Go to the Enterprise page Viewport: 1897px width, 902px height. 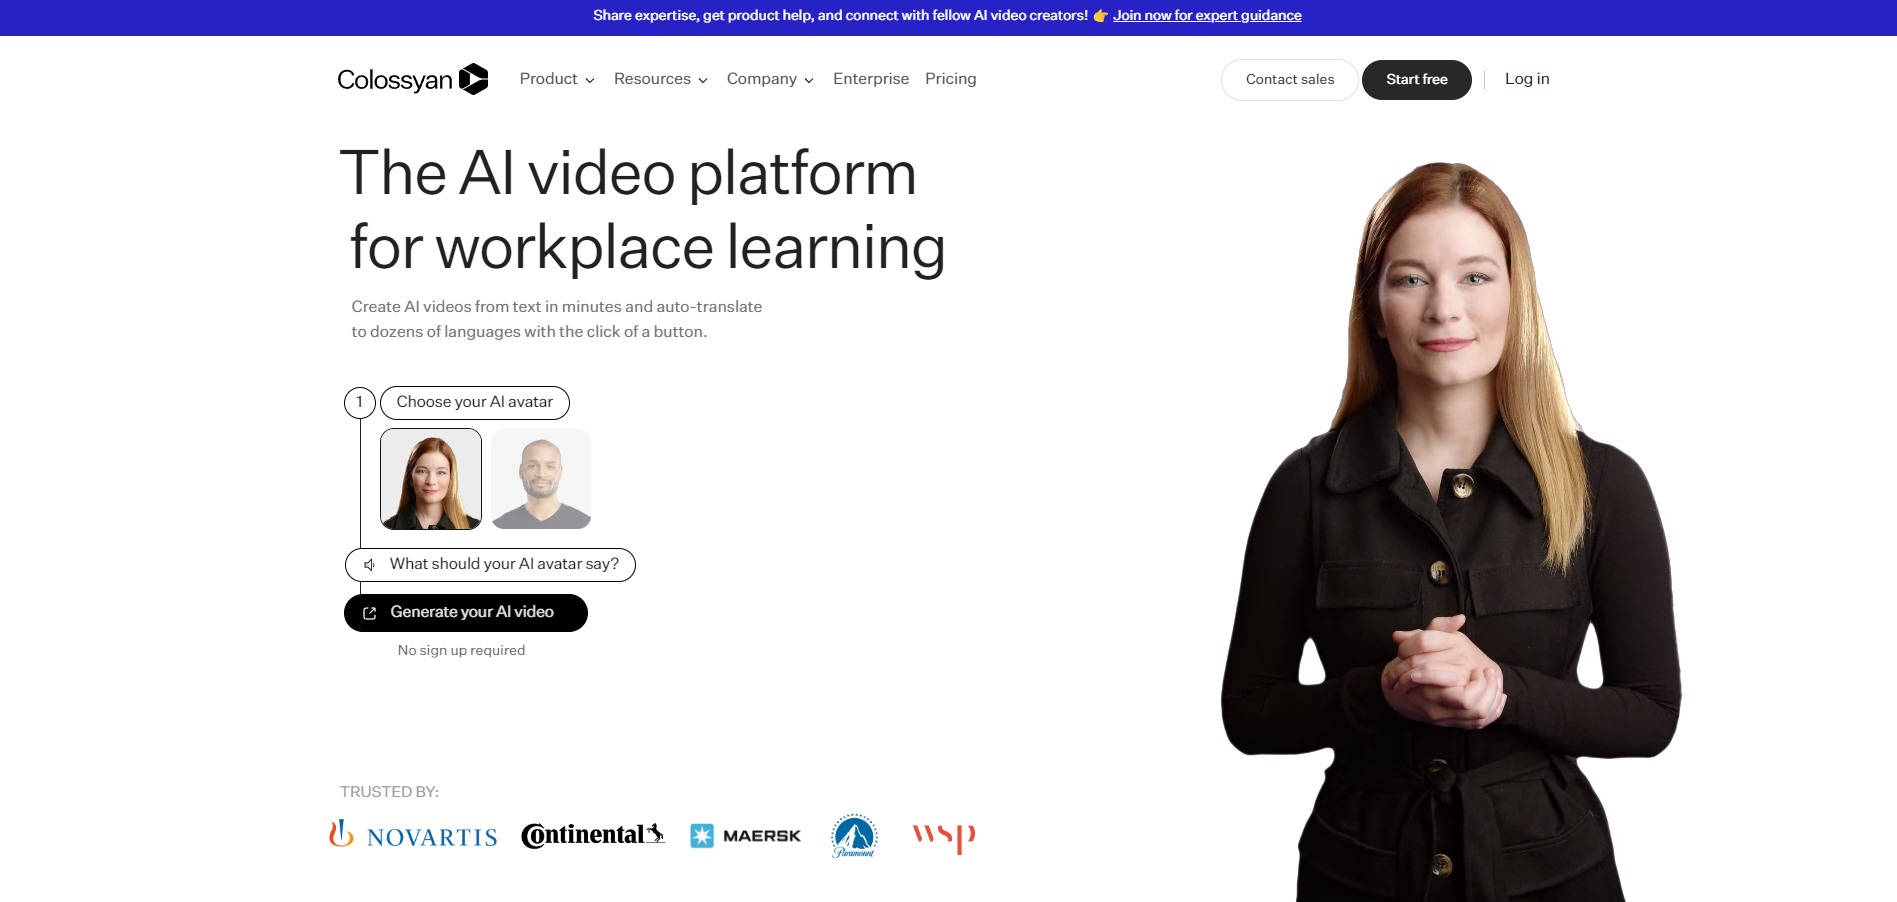(x=871, y=79)
